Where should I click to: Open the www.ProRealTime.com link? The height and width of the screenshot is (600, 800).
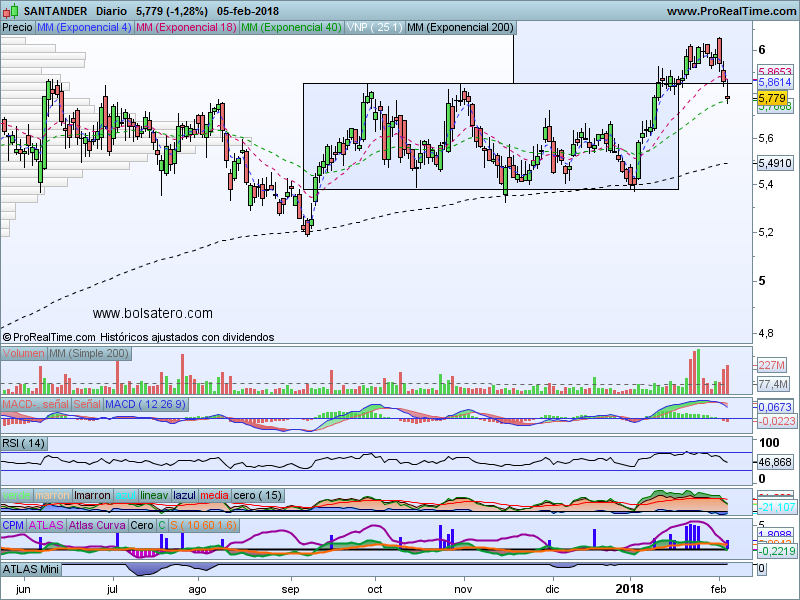click(x=730, y=11)
